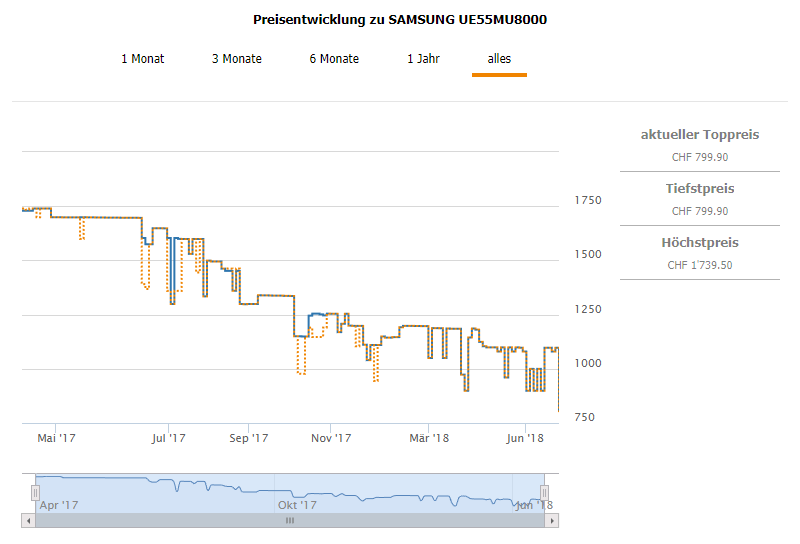Click the Mai '17 axis label

pyautogui.click(x=56, y=438)
